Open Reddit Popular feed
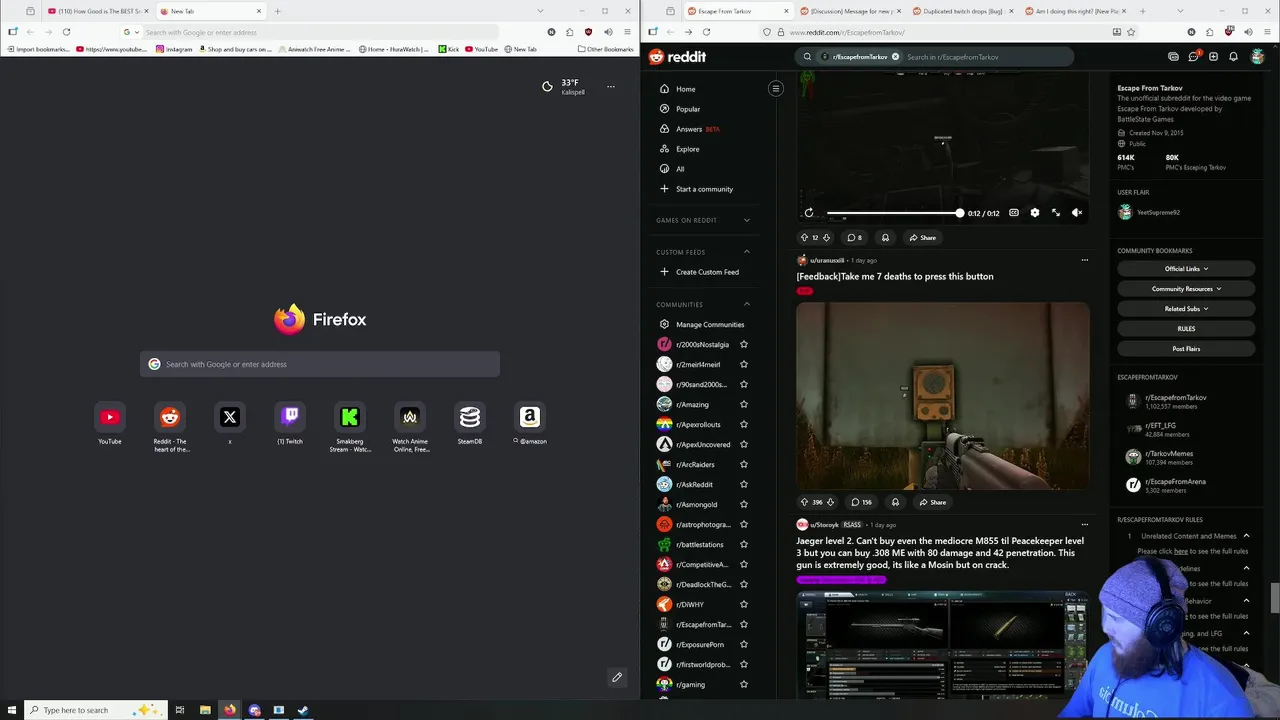This screenshot has height=720, width=1280. [688, 109]
